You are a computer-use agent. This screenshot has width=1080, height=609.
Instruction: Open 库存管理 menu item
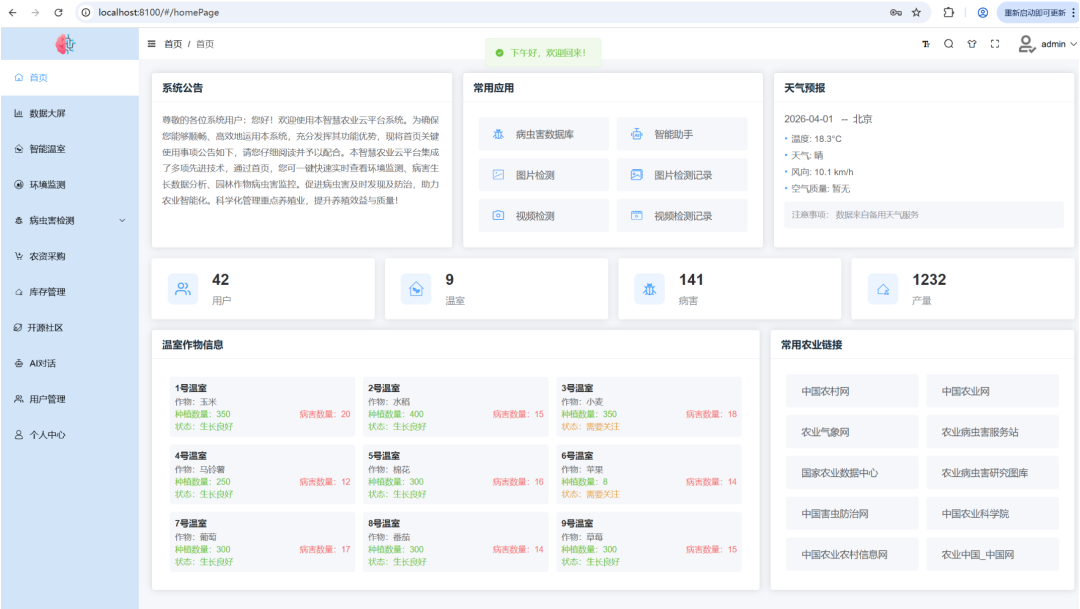70,292
